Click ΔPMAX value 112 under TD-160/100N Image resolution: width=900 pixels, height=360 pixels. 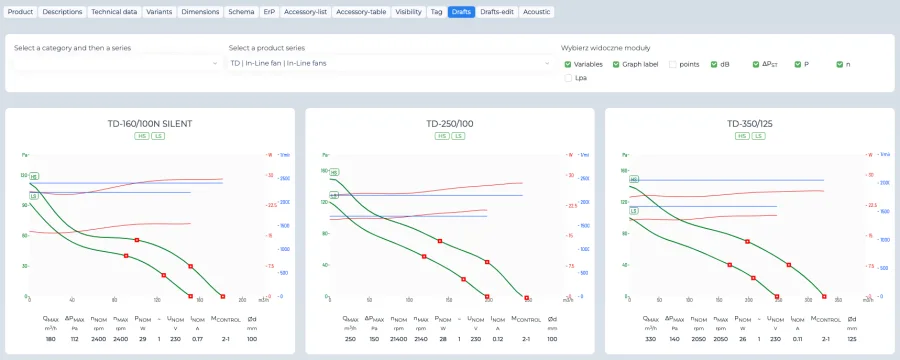[74, 339]
